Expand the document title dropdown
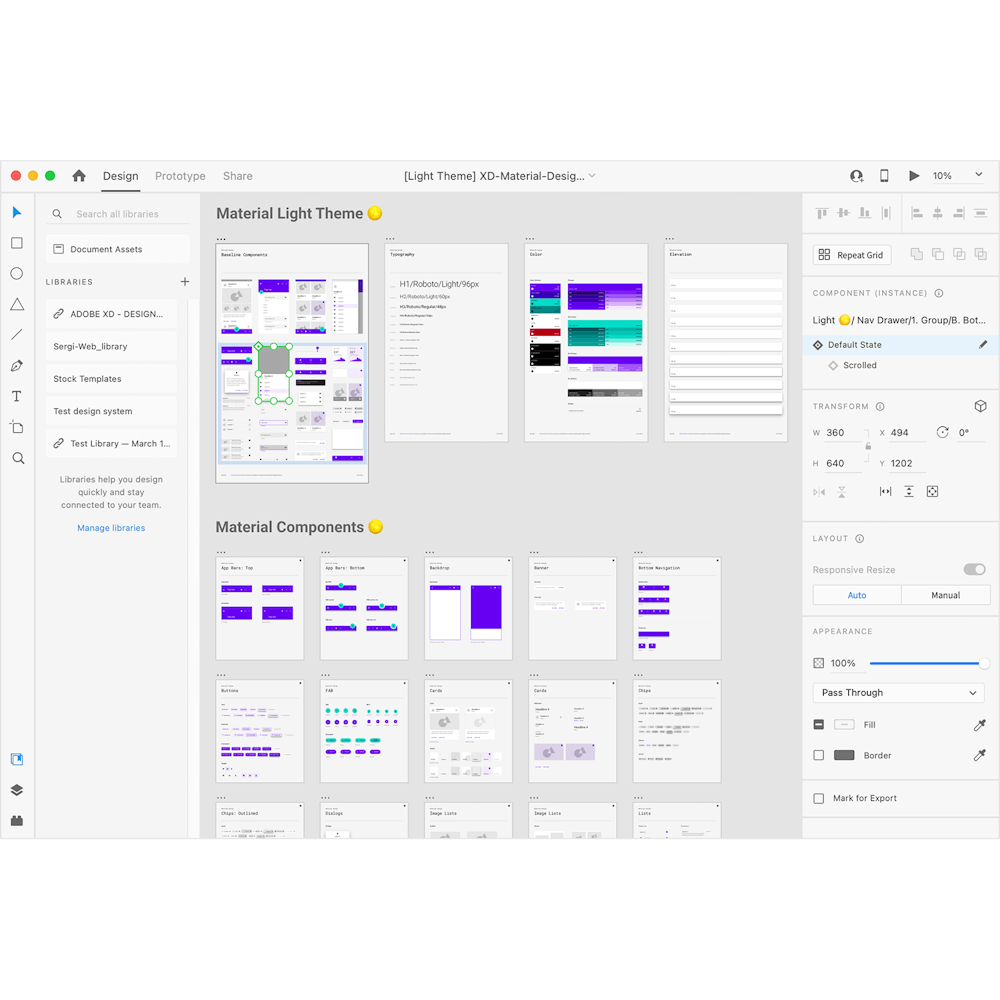The image size is (1000, 1000). [x=592, y=175]
